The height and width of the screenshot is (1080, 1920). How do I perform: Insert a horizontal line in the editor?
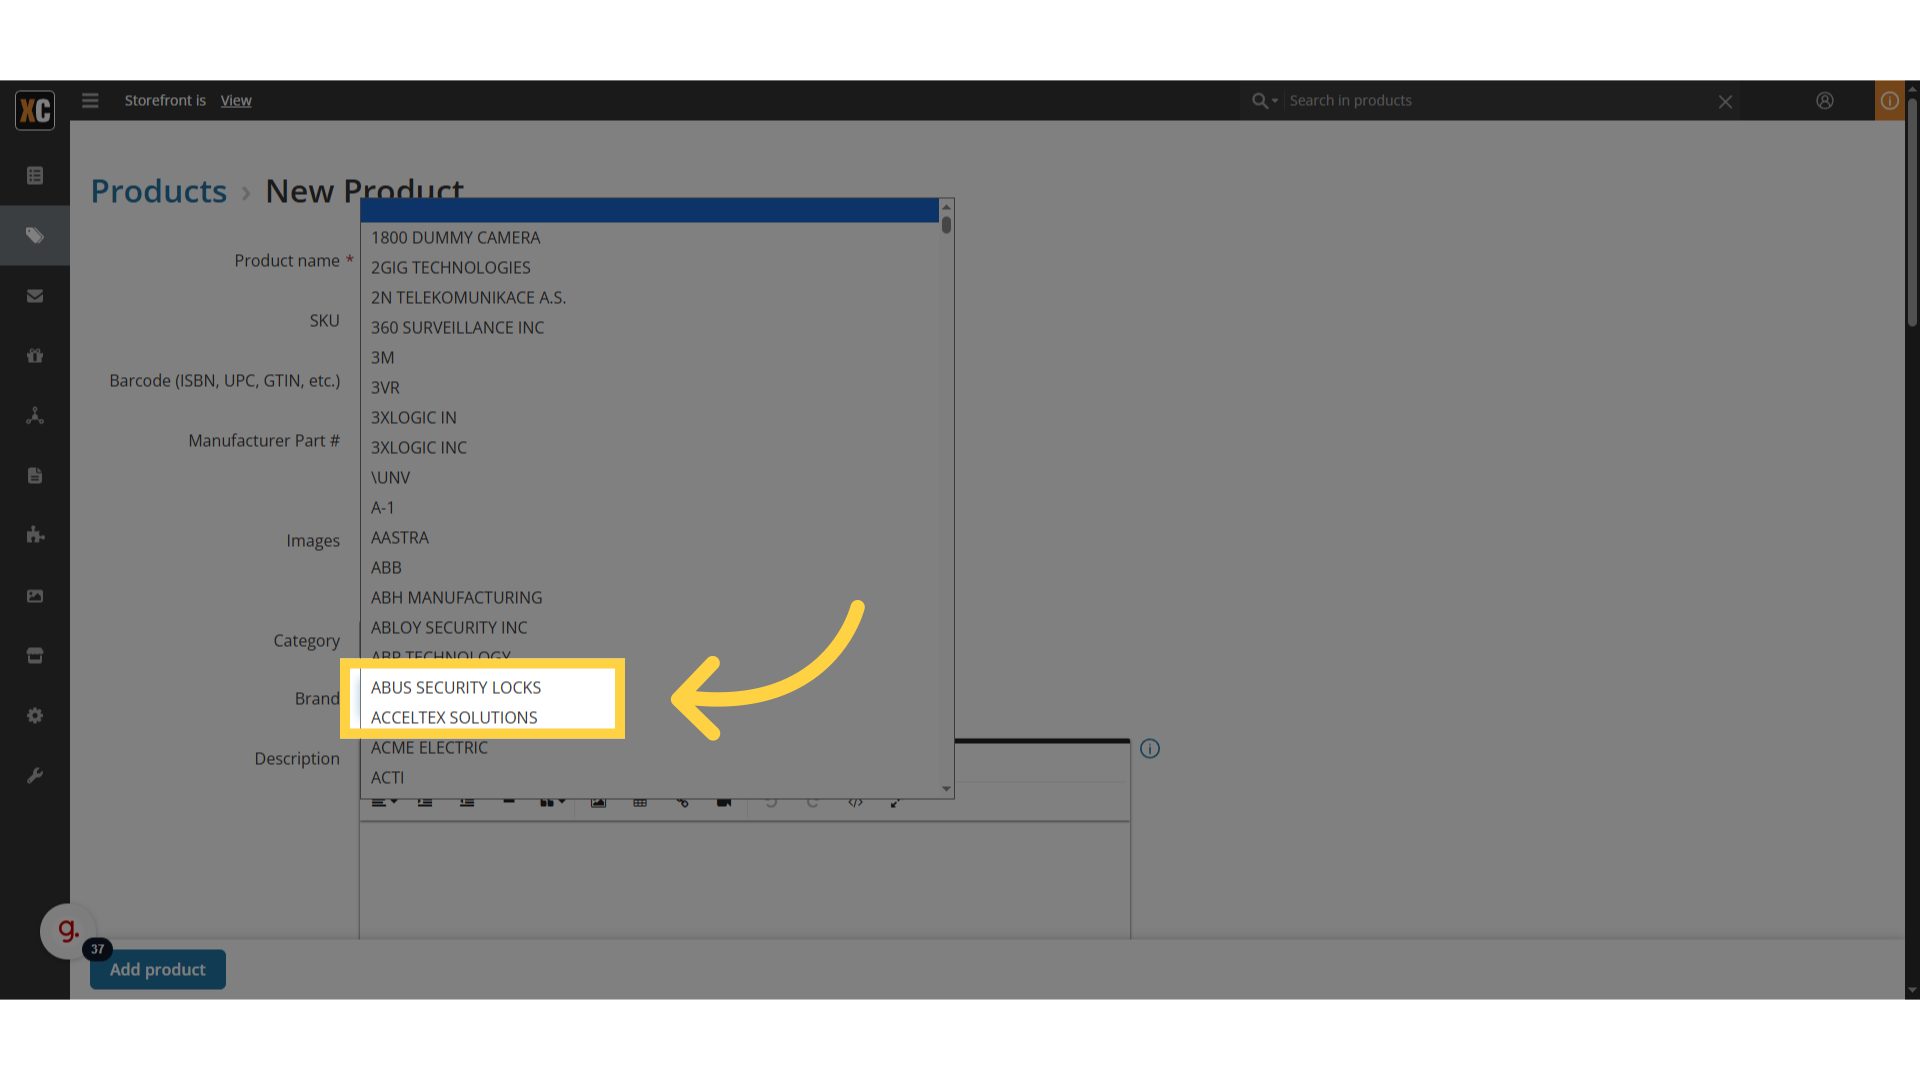tap(509, 802)
